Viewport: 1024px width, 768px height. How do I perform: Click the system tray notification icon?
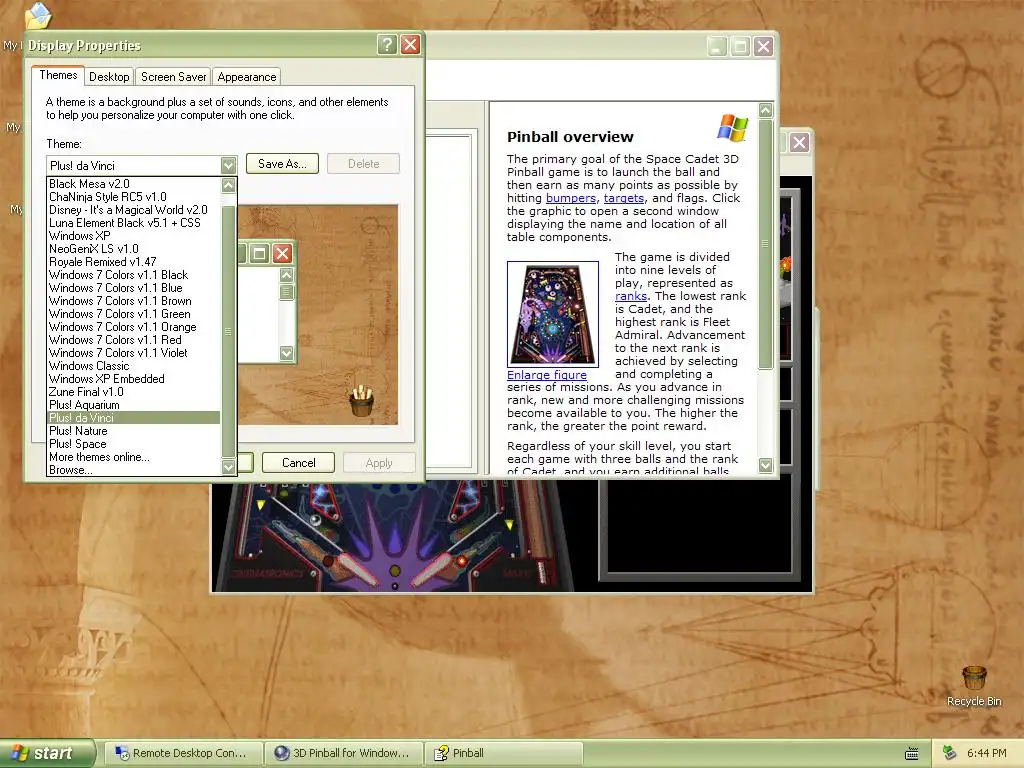pyautogui.click(x=949, y=753)
